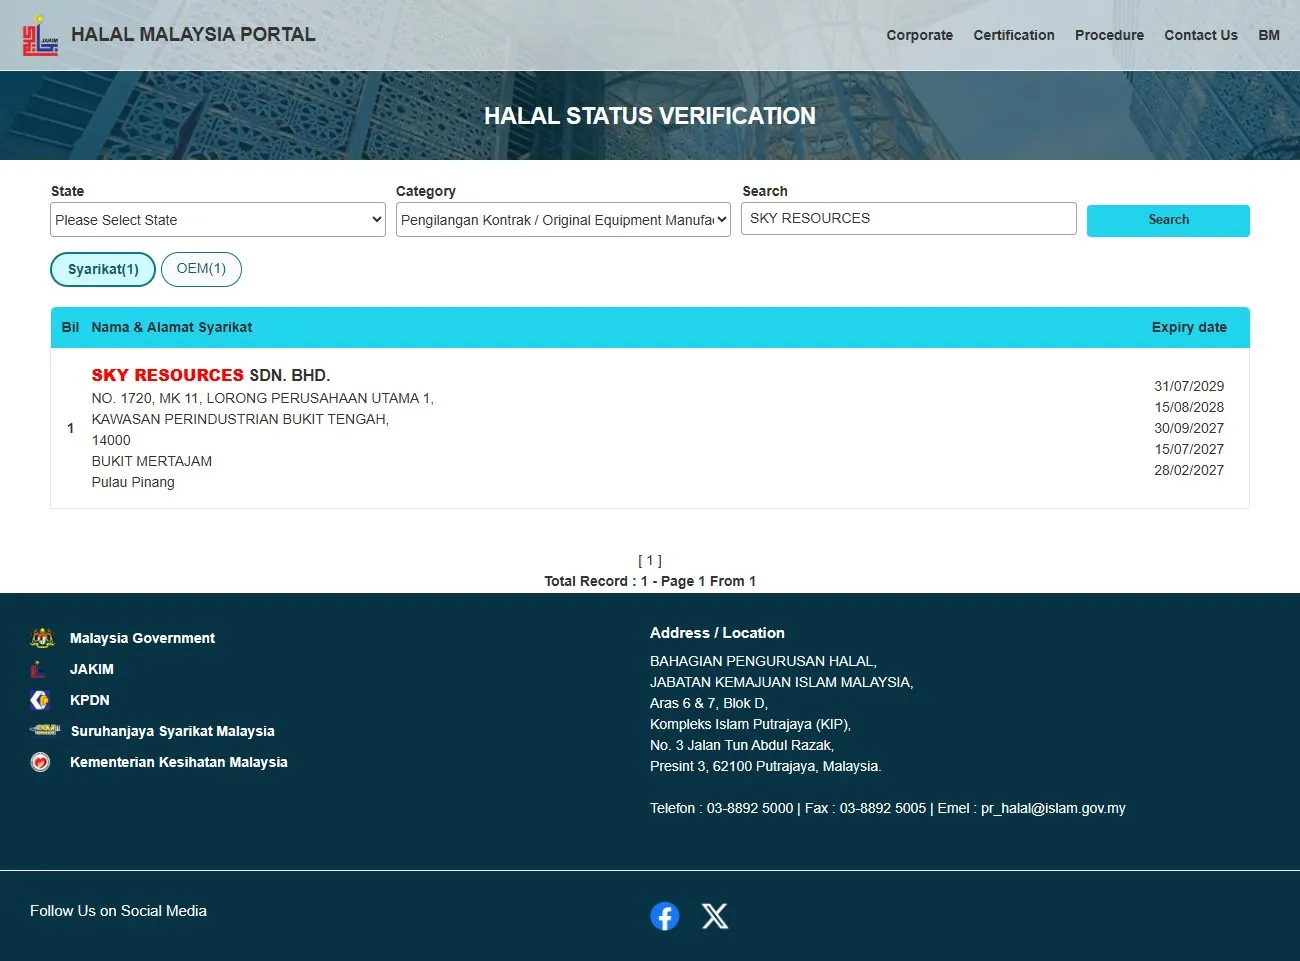Open the Corporate menu

(920, 35)
